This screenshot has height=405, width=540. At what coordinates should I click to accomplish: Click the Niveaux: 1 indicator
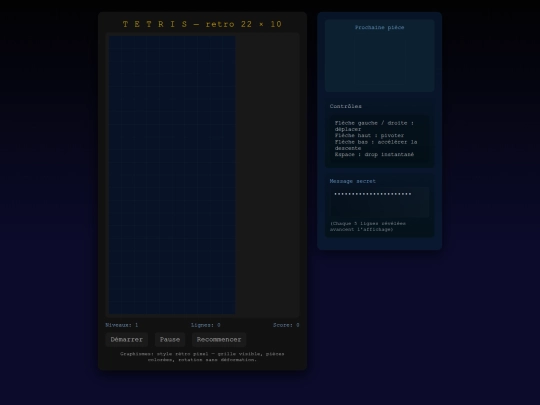point(122,325)
